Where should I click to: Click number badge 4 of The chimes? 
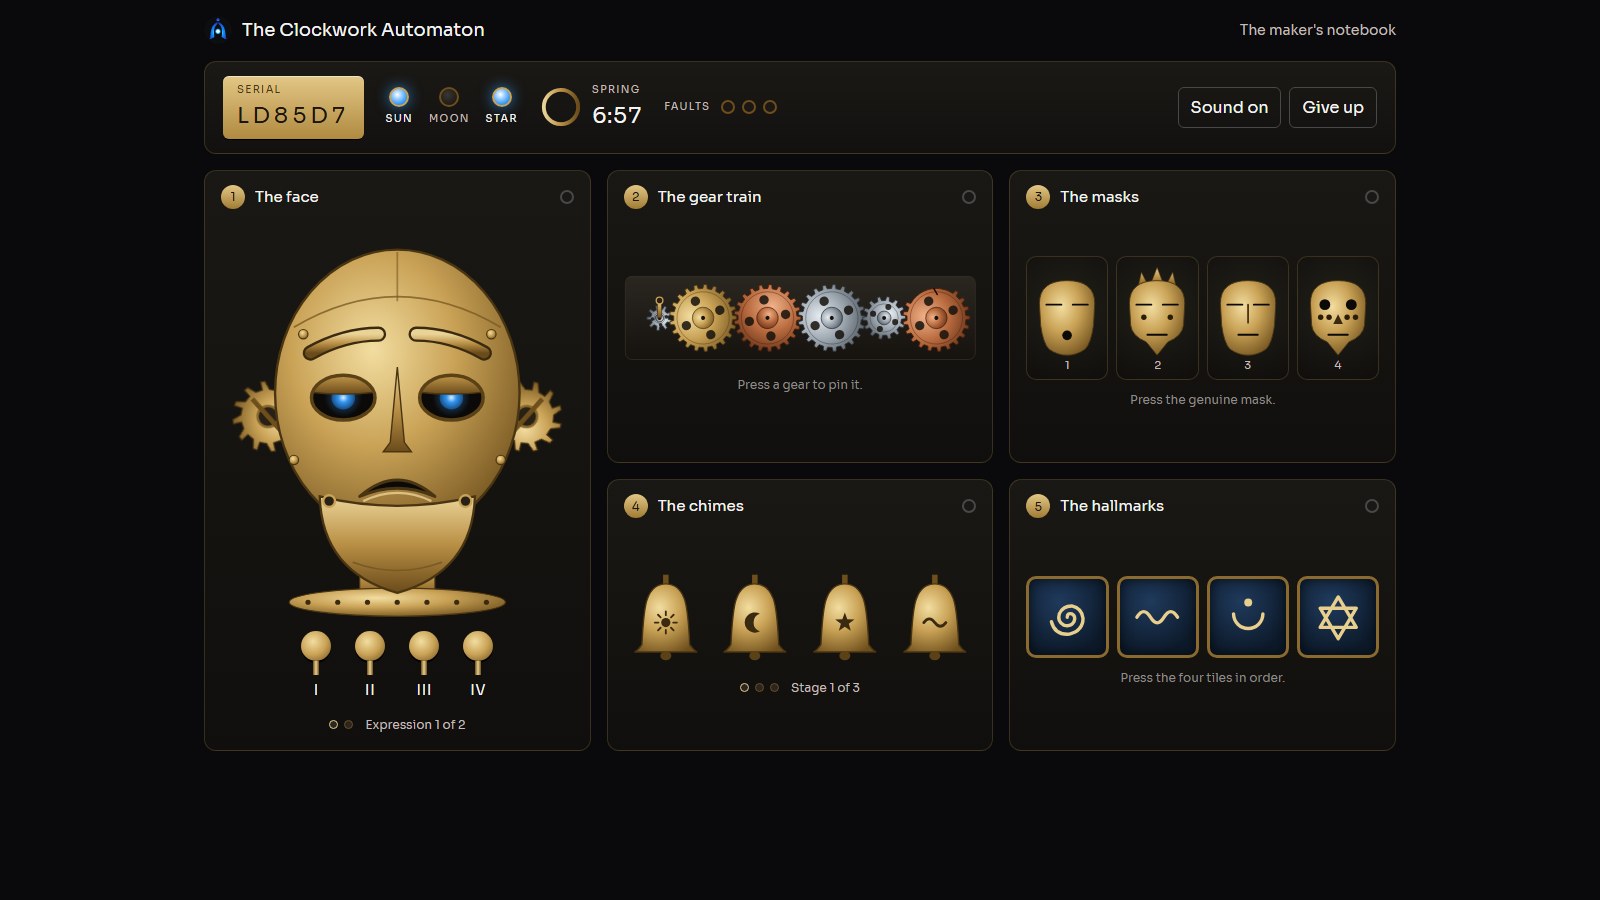(x=636, y=506)
